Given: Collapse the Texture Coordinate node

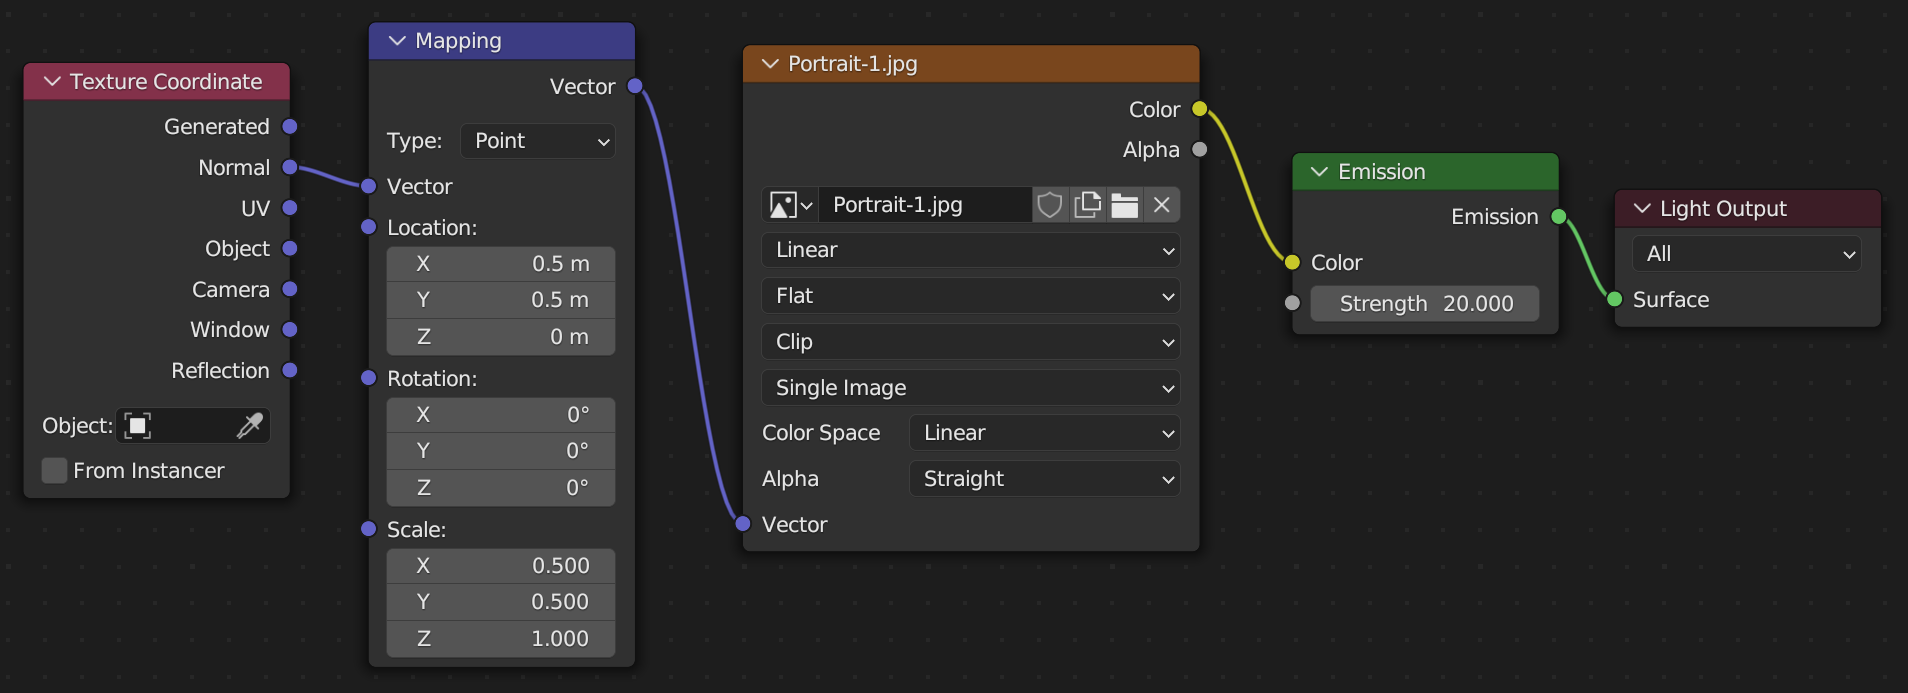Looking at the screenshot, I should pyautogui.click(x=52, y=82).
